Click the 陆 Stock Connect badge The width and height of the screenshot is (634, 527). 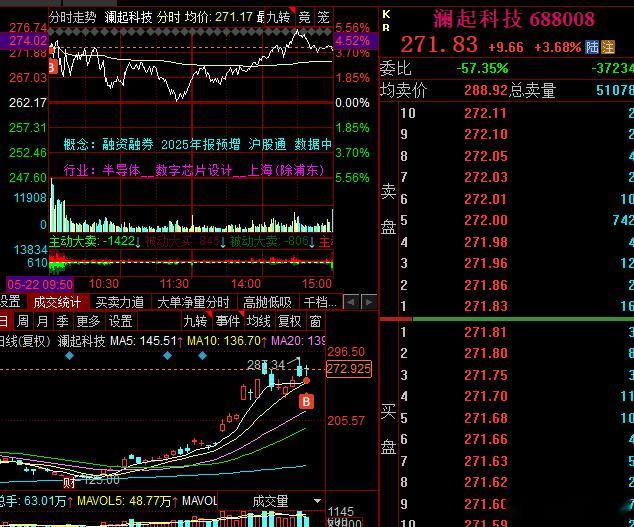tap(592, 47)
